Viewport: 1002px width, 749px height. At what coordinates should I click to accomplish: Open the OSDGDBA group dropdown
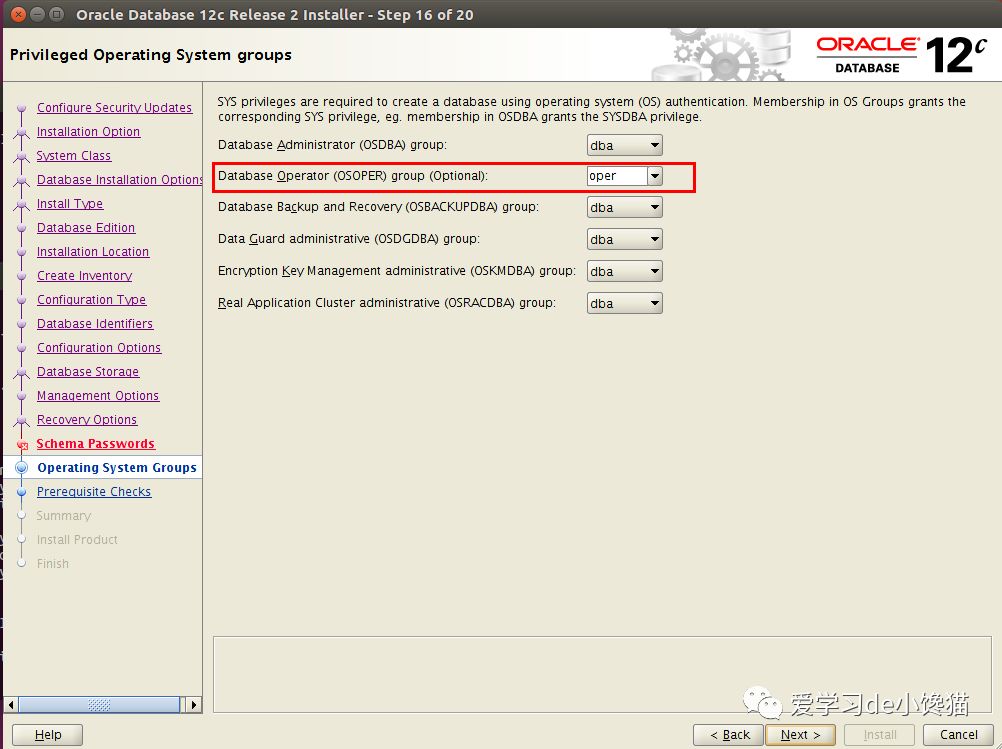point(624,239)
